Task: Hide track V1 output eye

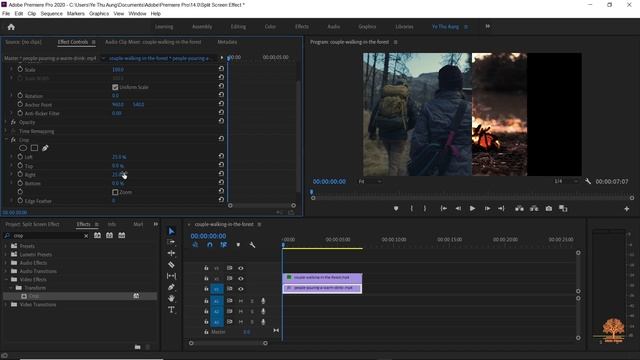Action: 241,289
